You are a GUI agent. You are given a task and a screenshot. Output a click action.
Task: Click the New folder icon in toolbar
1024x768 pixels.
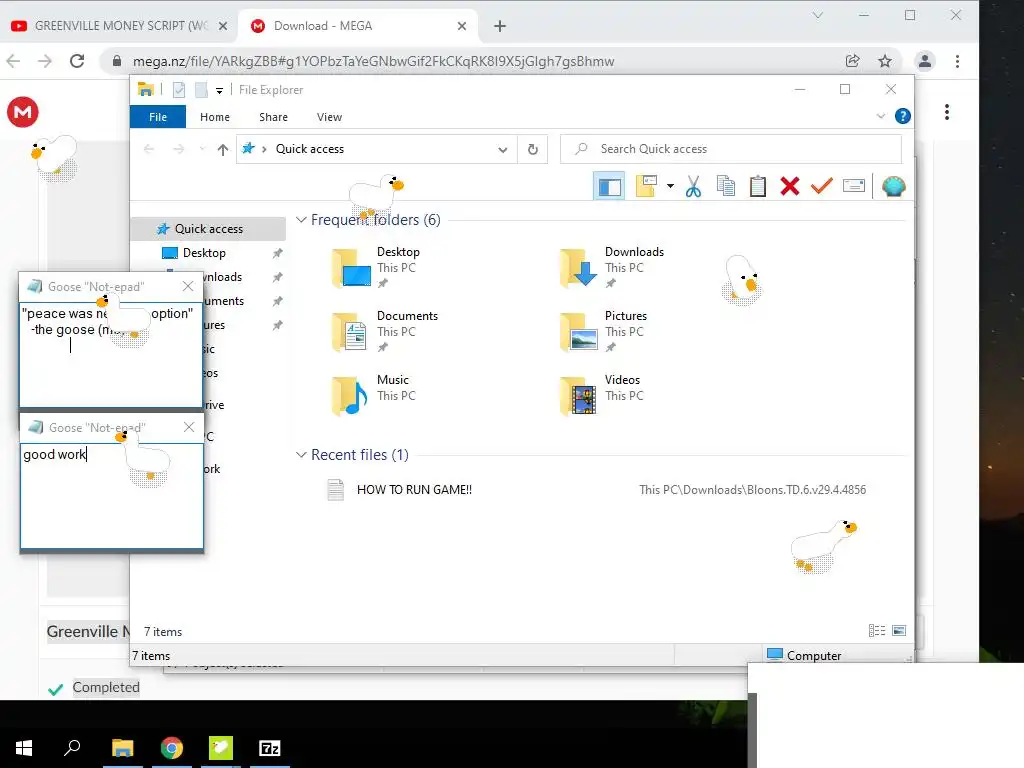[x=647, y=187]
